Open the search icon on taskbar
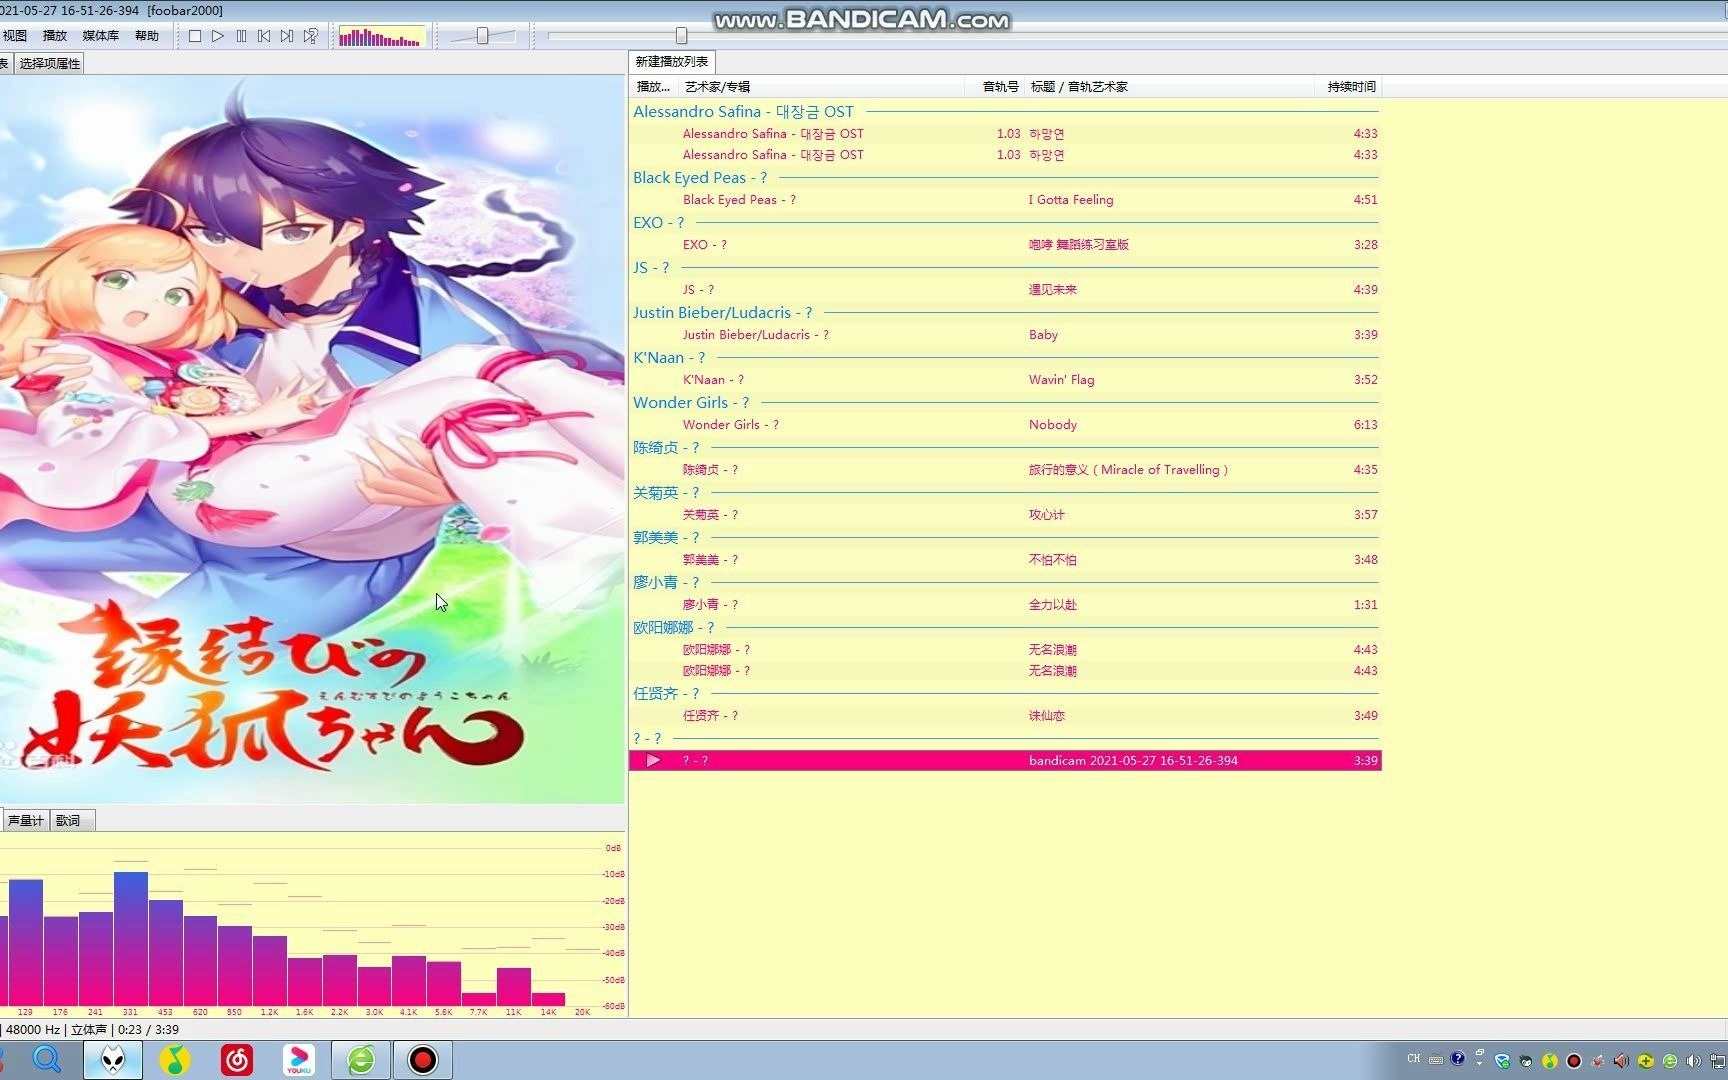Viewport: 1728px width, 1080px height. pyautogui.click(x=47, y=1060)
